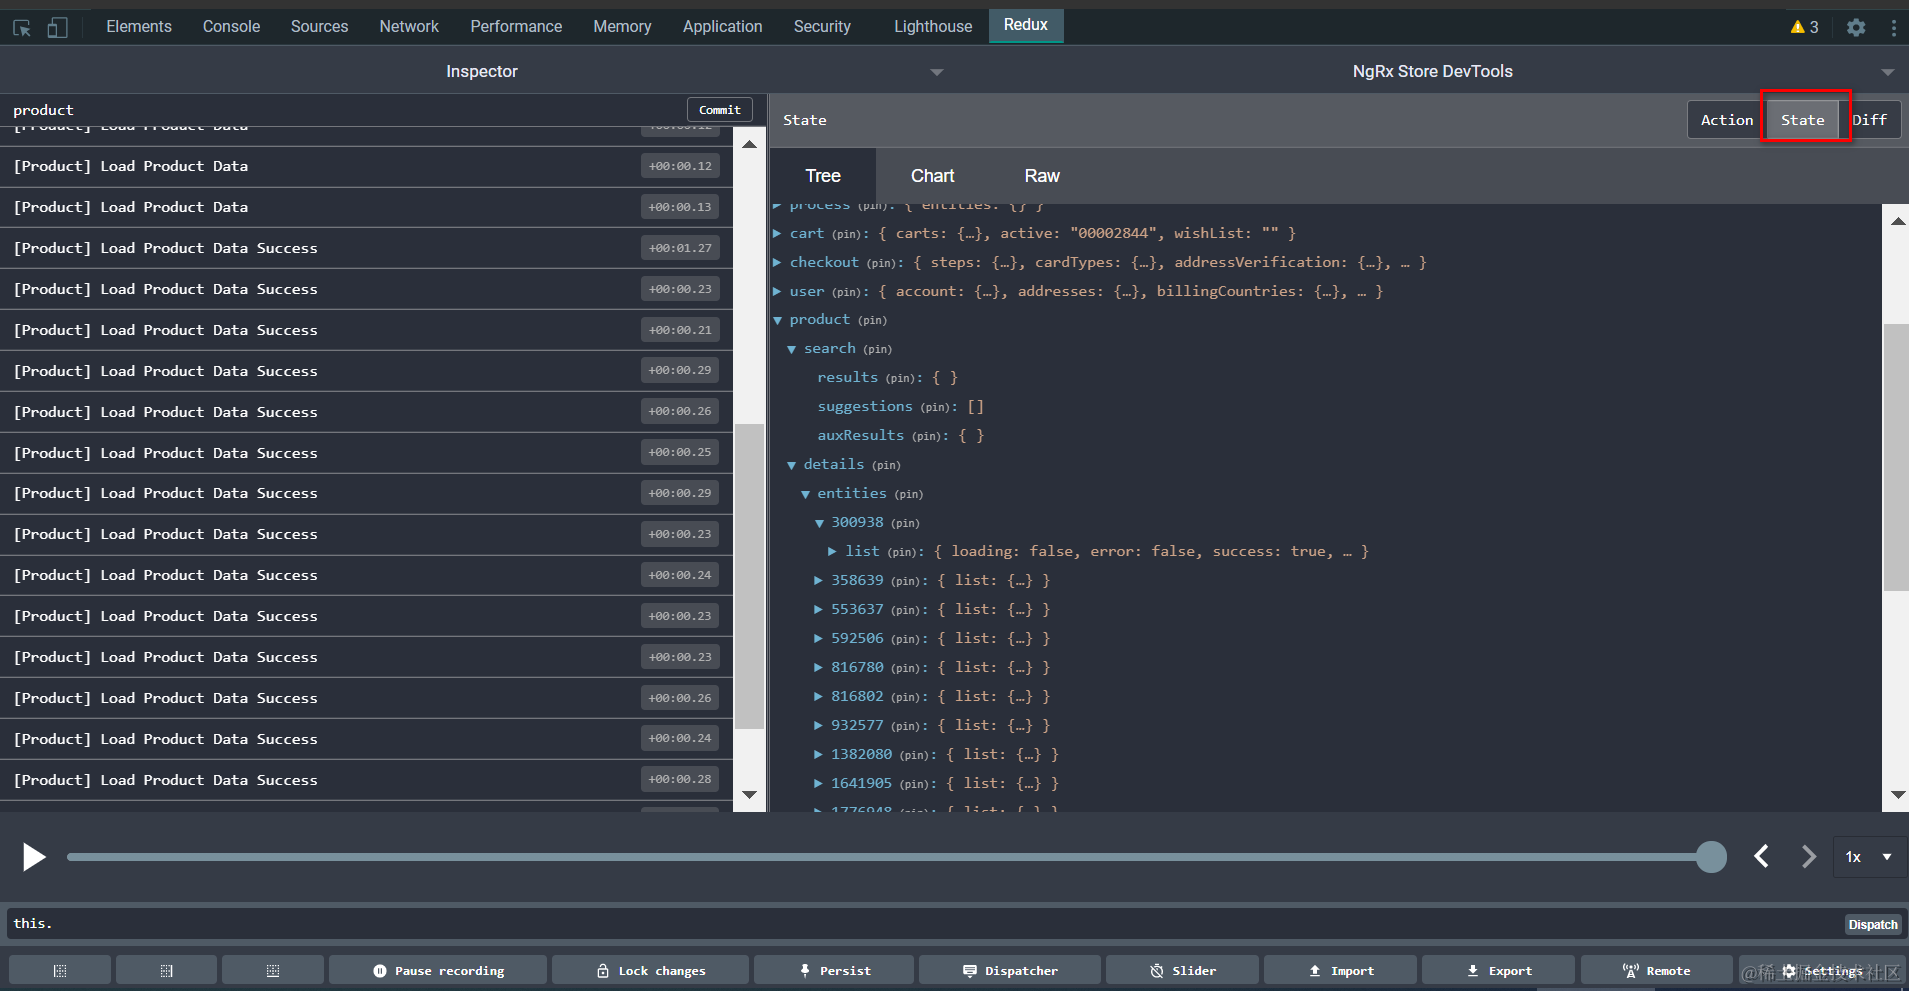This screenshot has width=1909, height=991.
Task: Open the Performance panel tab
Action: (x=516, y=27)
